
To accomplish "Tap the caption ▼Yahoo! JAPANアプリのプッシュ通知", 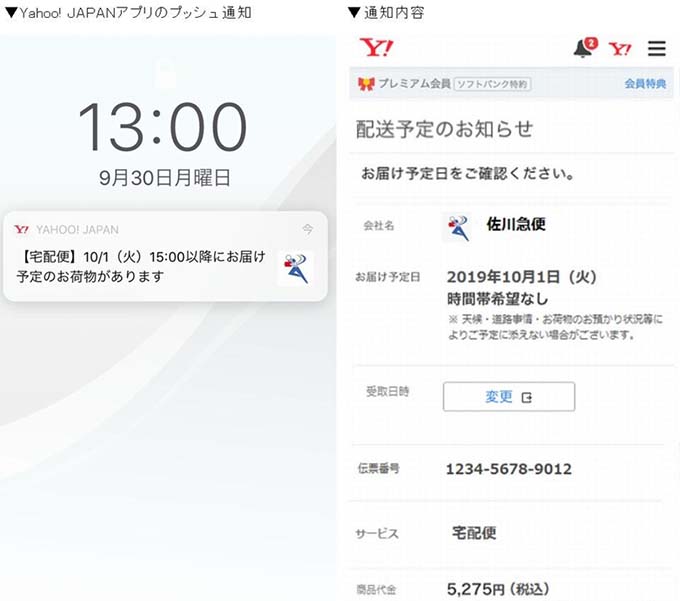I will pos(128,13).
